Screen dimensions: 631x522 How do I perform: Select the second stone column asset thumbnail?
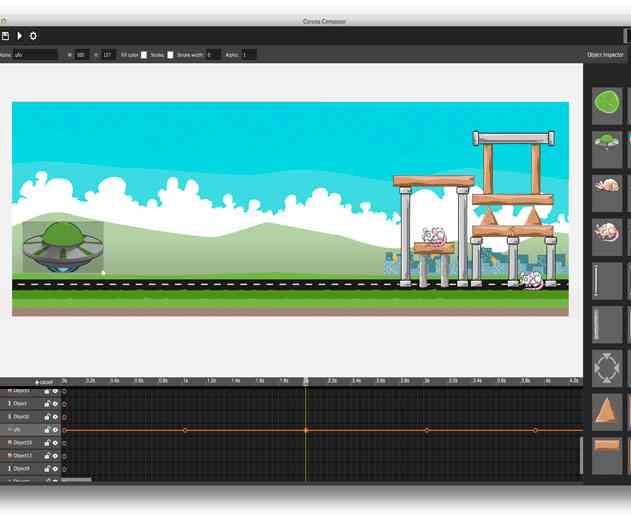(x=607, y=324)
